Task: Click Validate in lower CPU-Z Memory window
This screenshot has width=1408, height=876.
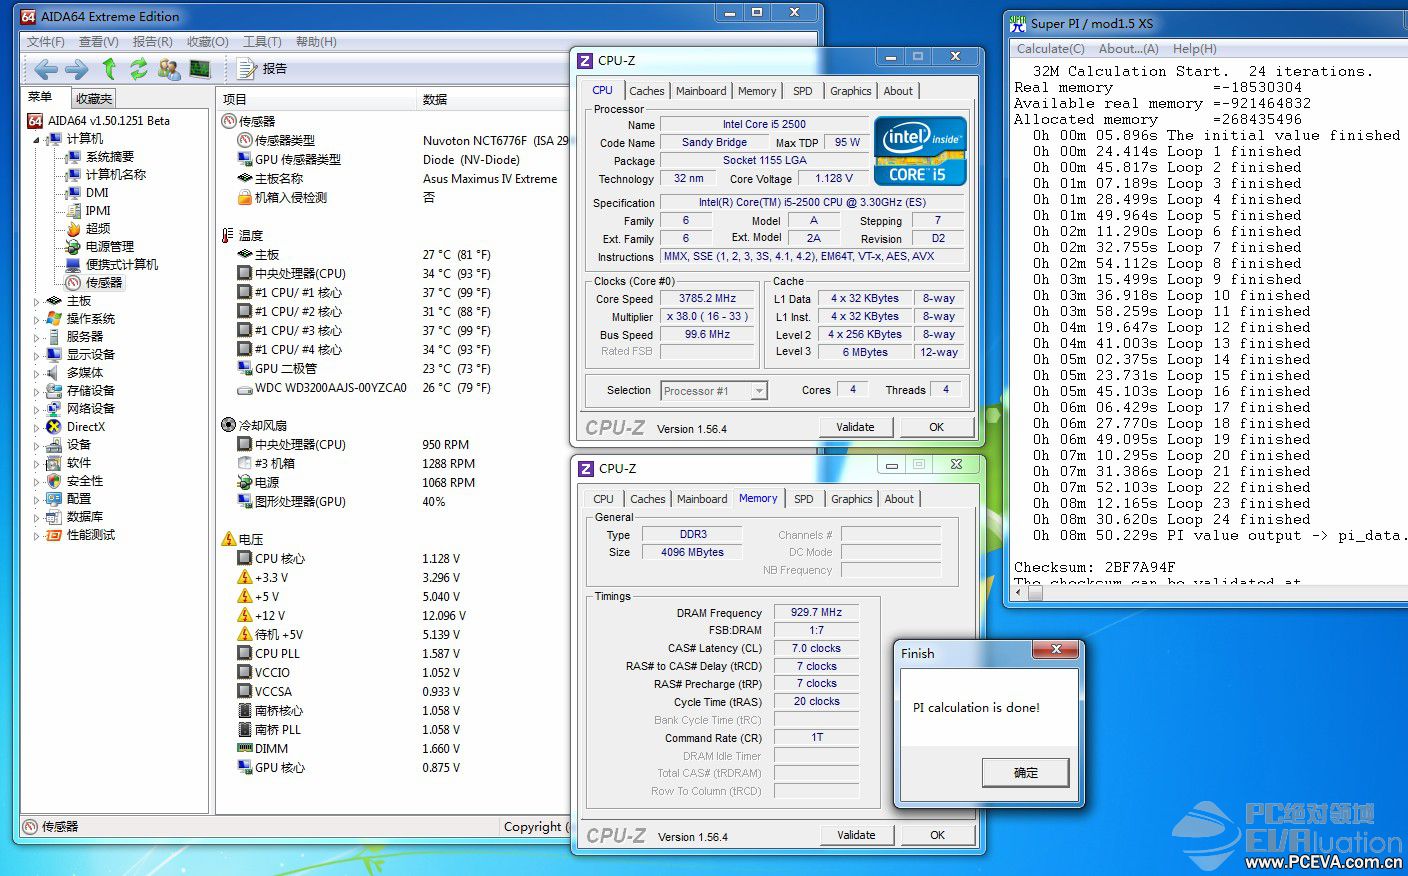Action: [x=856, y=835]
